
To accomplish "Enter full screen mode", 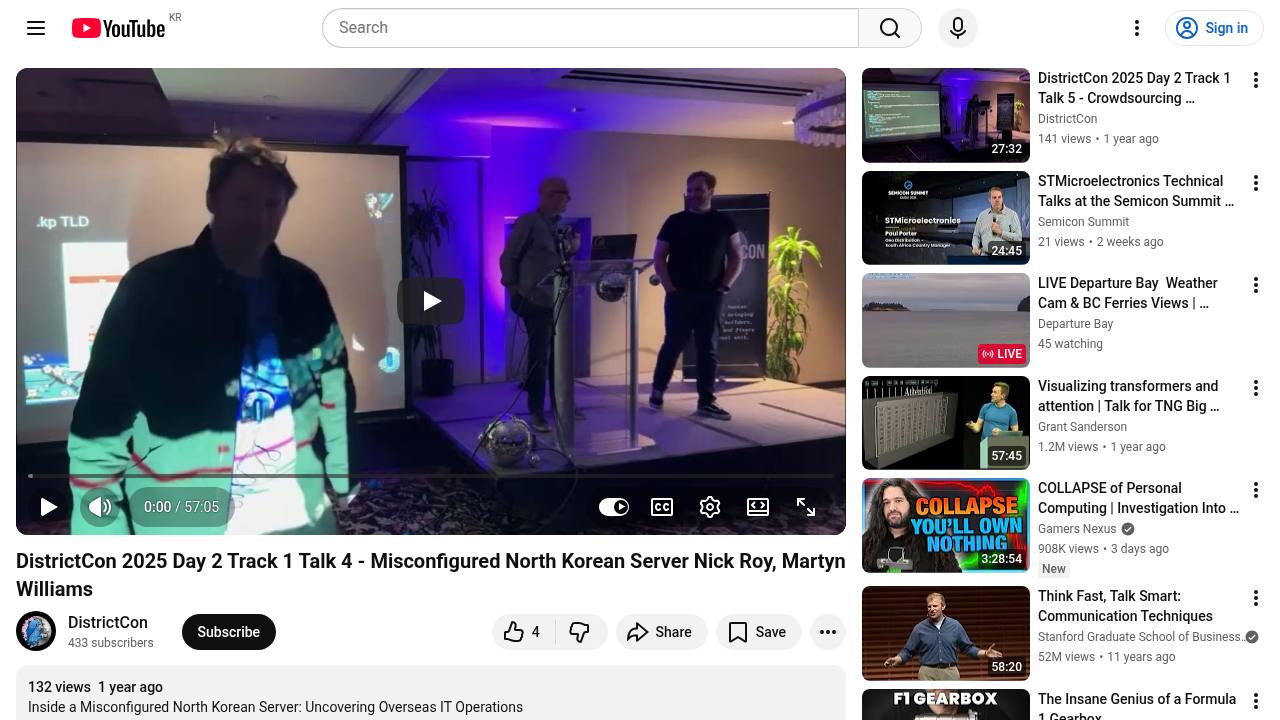I will coord(806,507).
